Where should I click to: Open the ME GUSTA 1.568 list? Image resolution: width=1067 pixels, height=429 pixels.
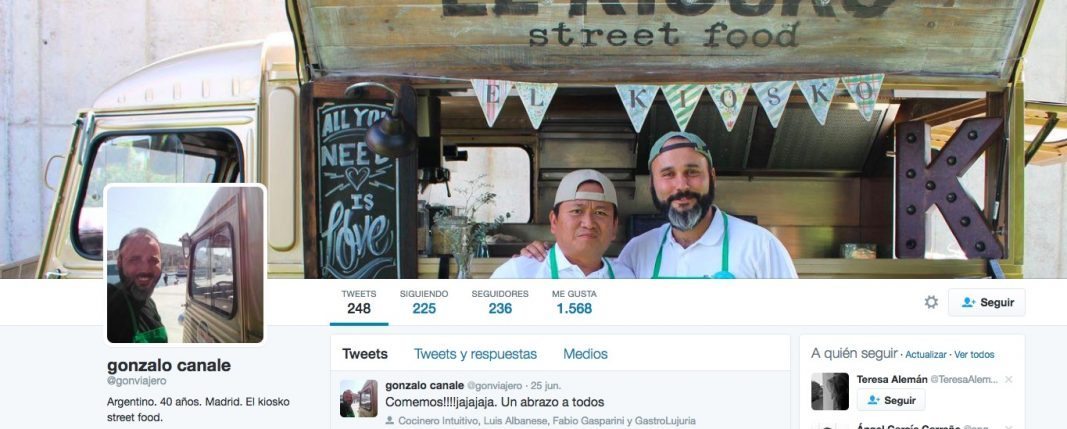574,302
